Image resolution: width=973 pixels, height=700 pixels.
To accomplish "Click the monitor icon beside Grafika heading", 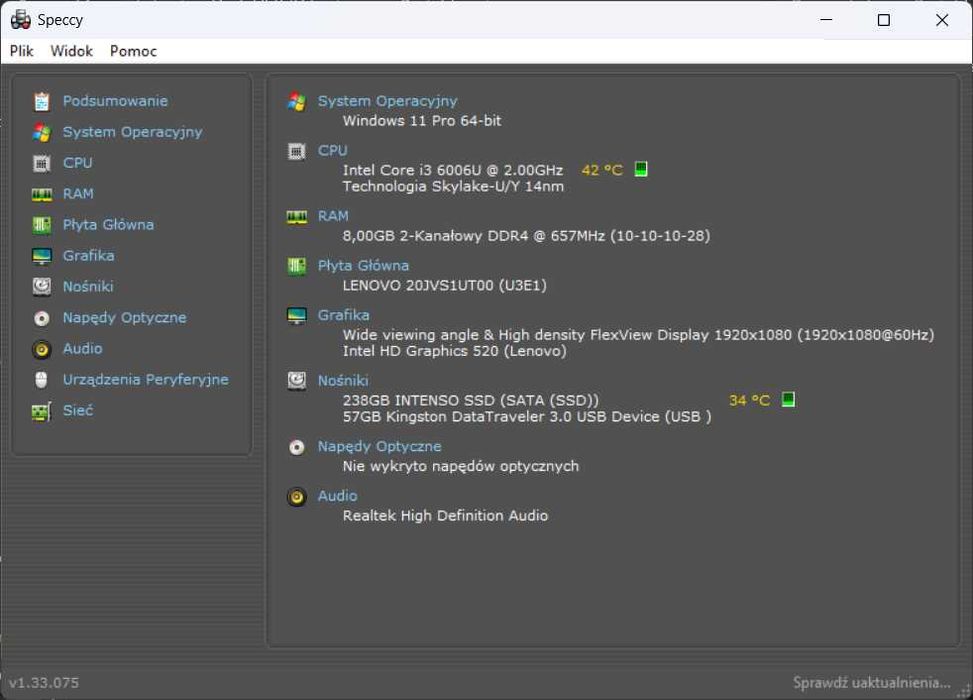I will click(297, 315).
